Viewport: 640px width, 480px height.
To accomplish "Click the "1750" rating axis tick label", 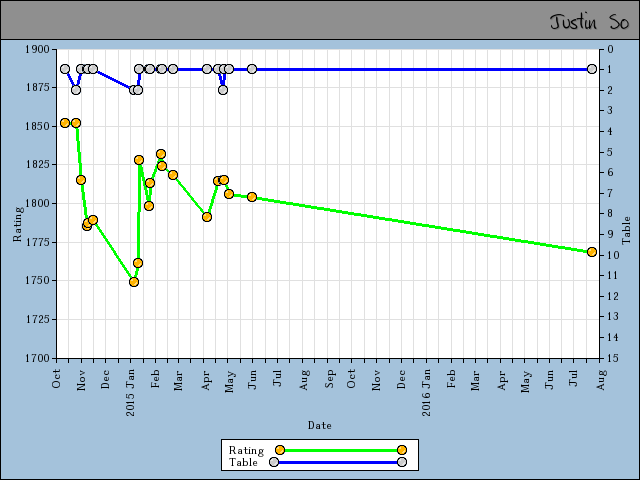I will [37, 280].
